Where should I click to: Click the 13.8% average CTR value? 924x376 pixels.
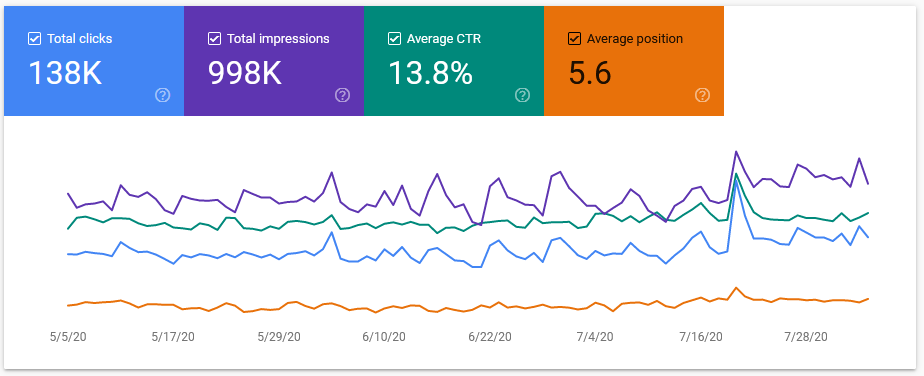[x=430, y=74]
